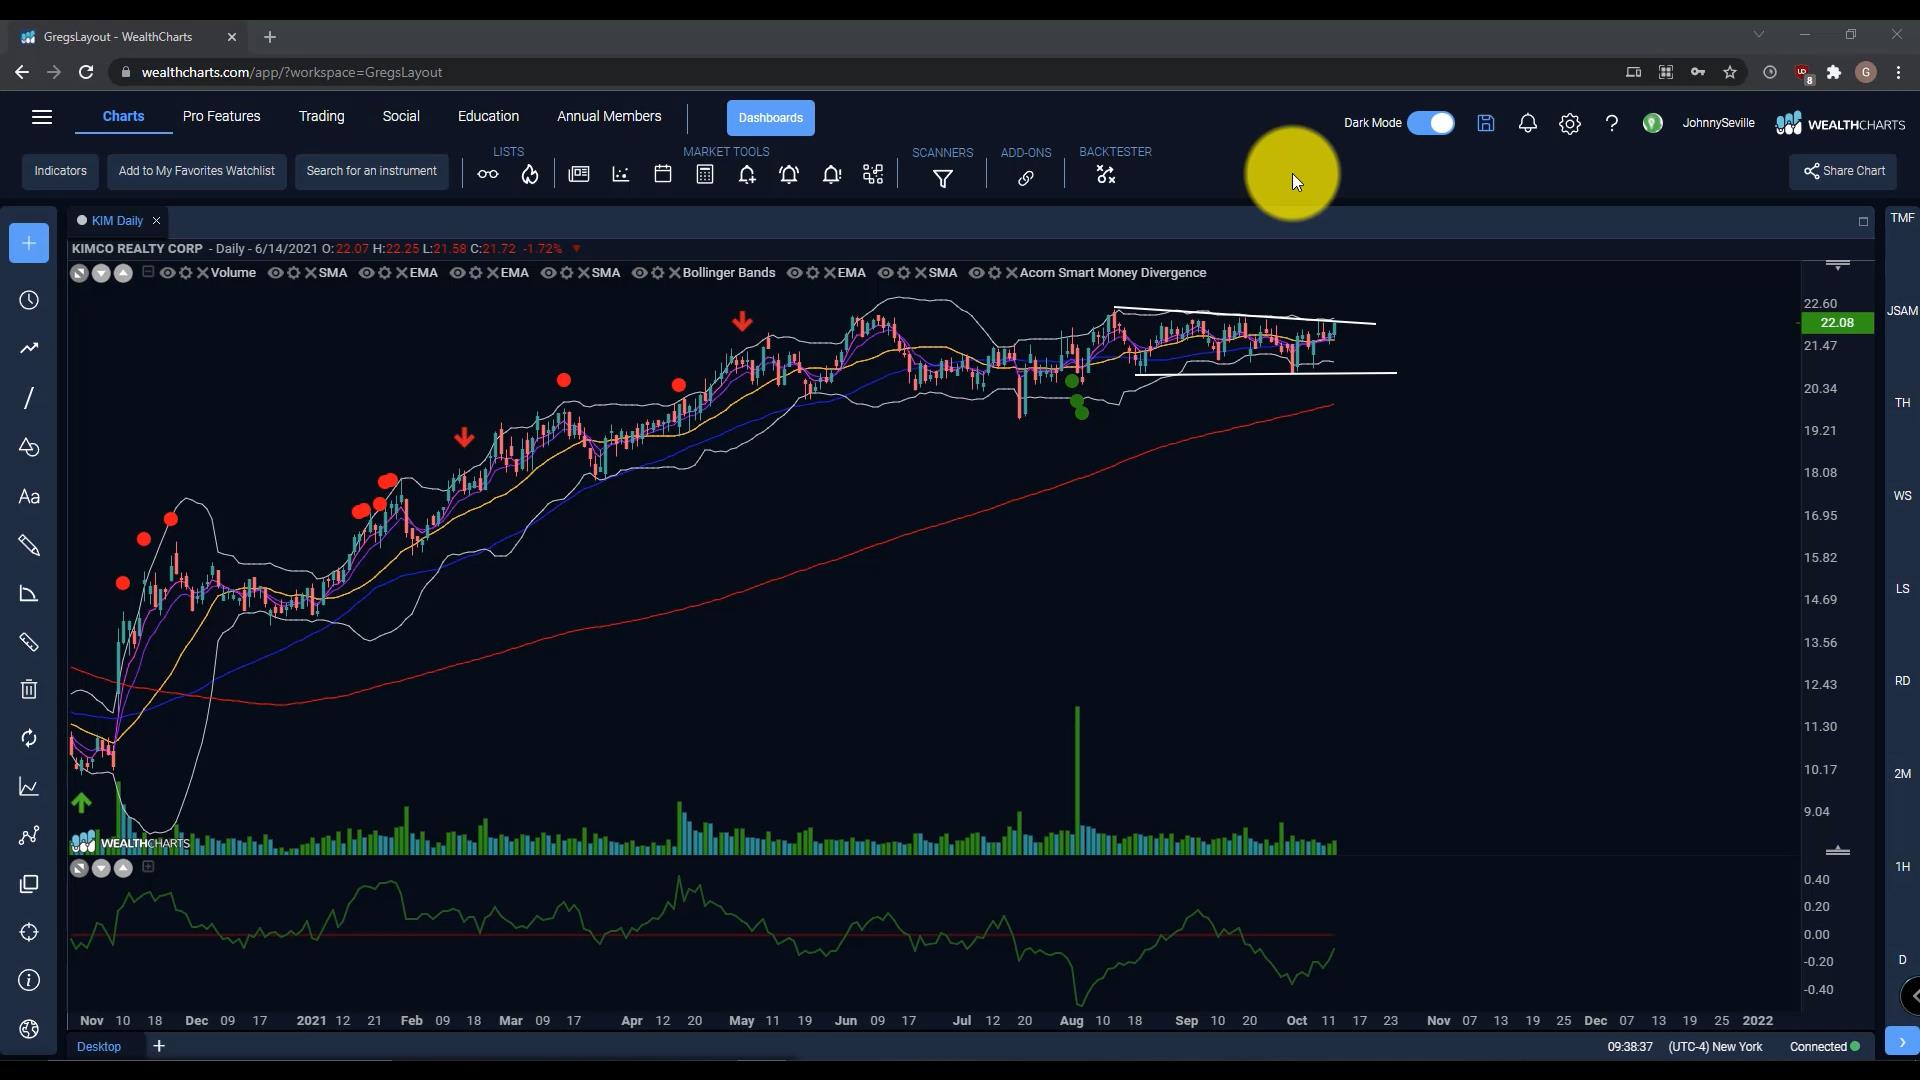Image resolution: width=1920 pixels, height=1080 pixels.
Task: Open the Education menu
Action: [488, 116]
